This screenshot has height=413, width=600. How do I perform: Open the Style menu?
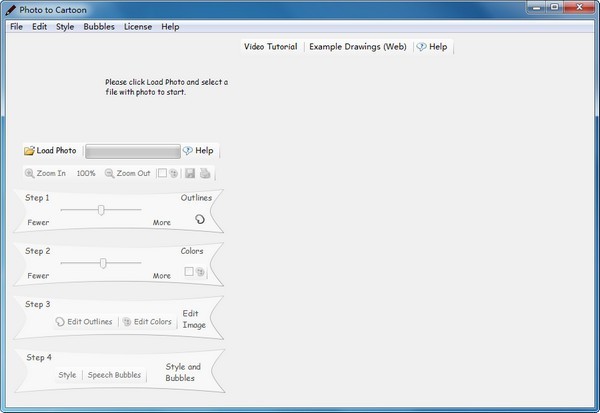[65, 27]
